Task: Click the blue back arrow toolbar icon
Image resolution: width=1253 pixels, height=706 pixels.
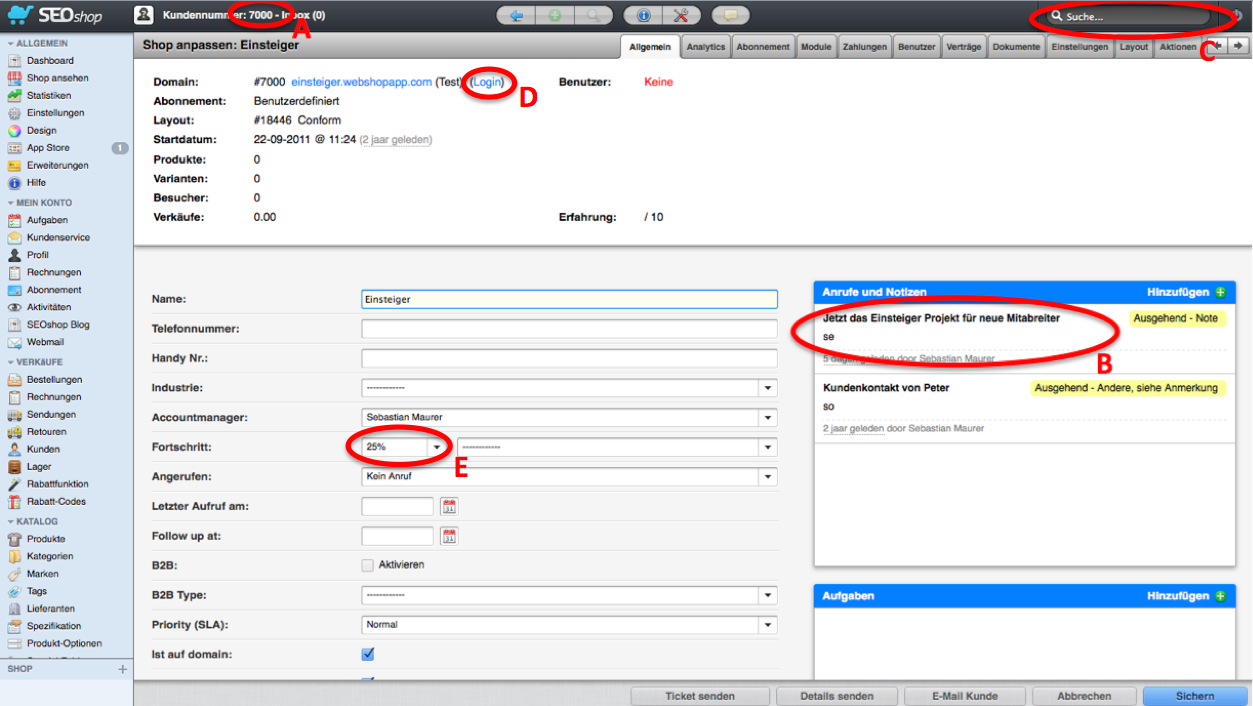Action: 516,16
